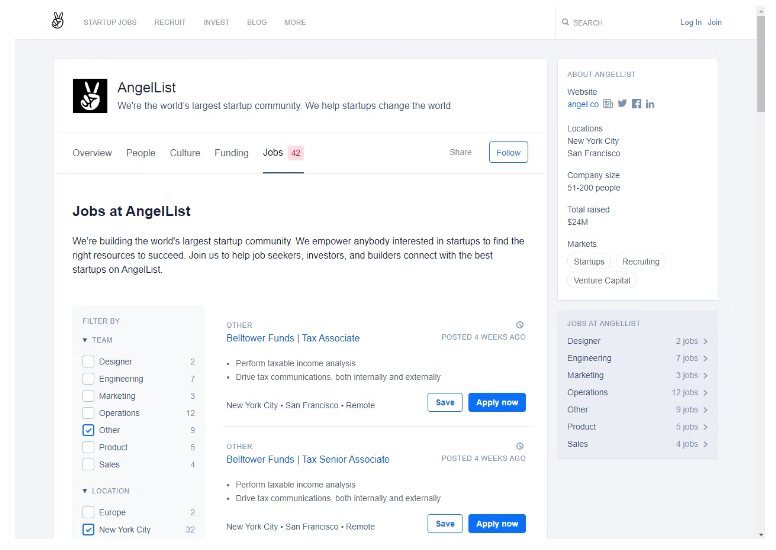Follow AngelList with the Follow button
Image resolution: width=776 pixels, height=550 pixels.
coord(508,152)
